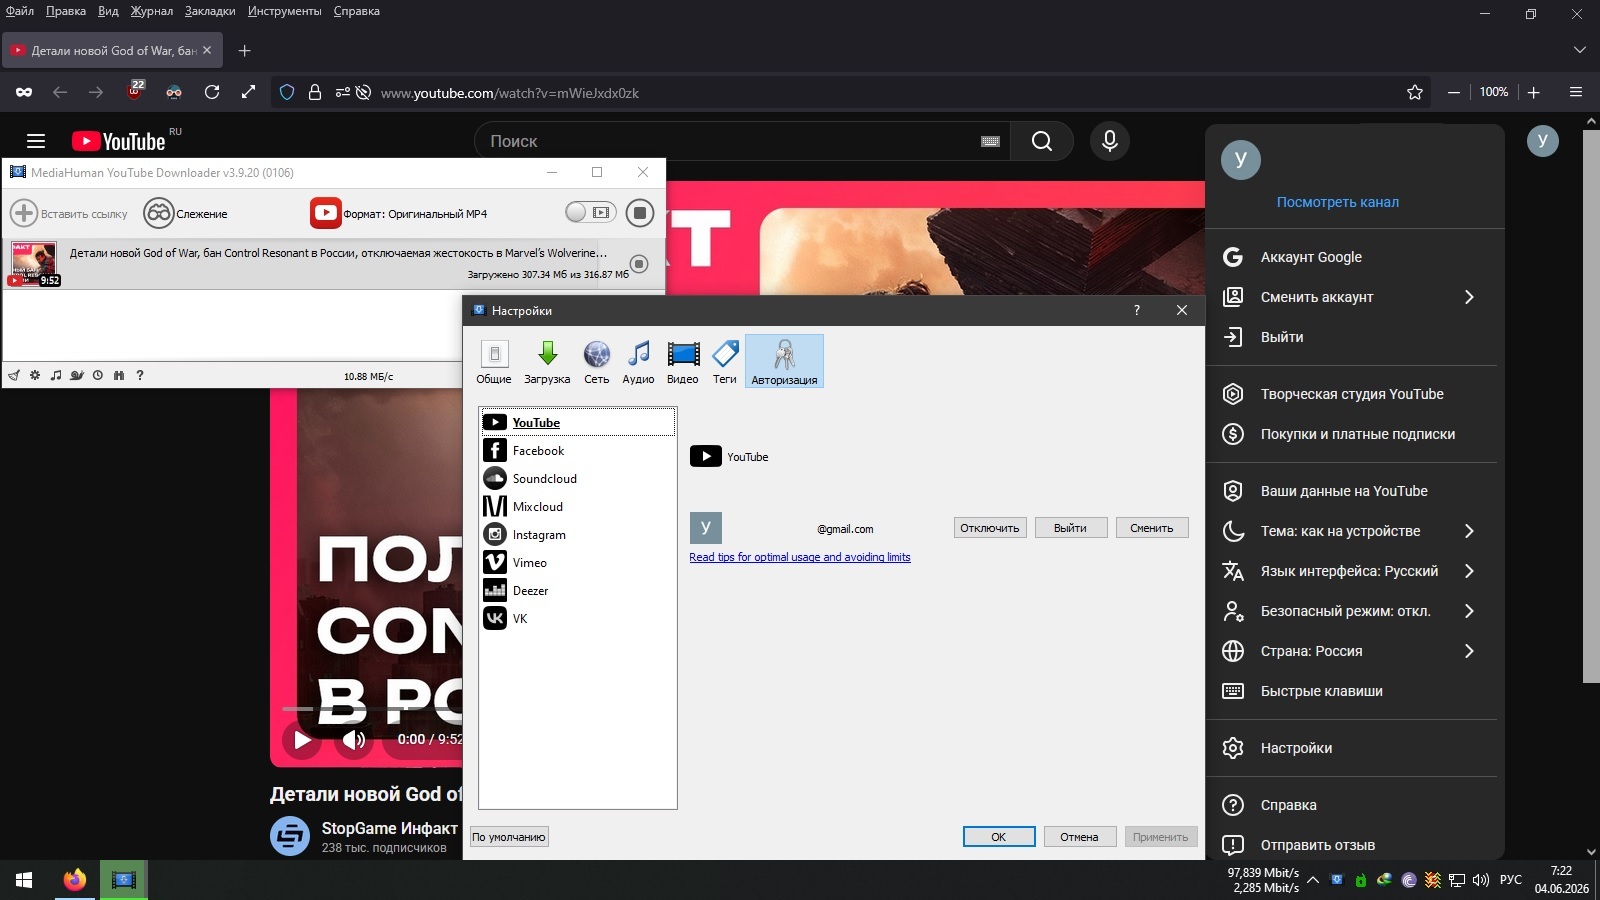The width and height of the screenshot is (1600, 900).
Task: Reload the page in the browser toolbar
Action: (212, 92)
